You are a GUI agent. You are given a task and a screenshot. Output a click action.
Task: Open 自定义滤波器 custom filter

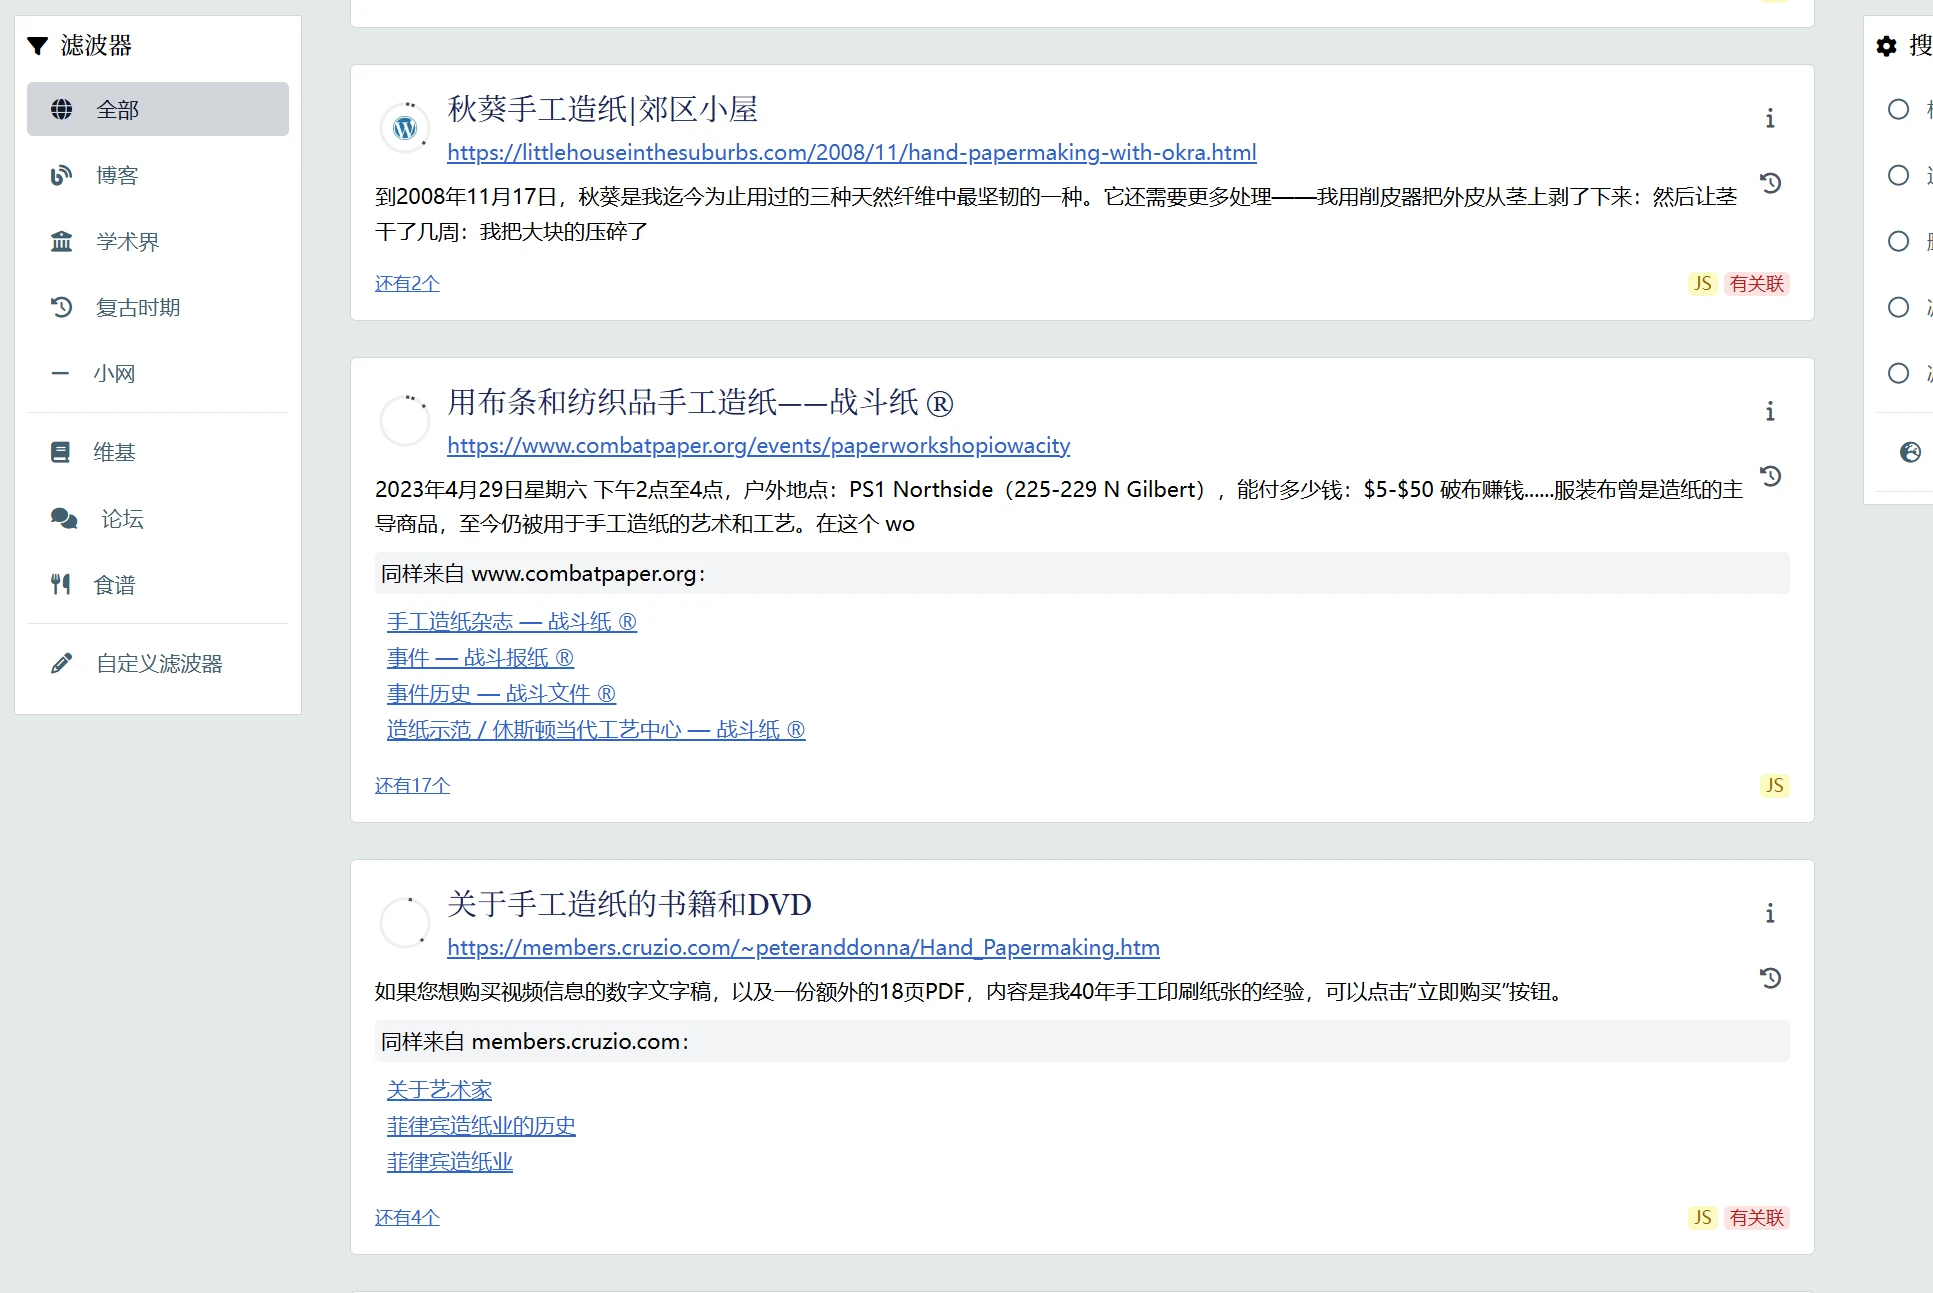click(158, 663)
